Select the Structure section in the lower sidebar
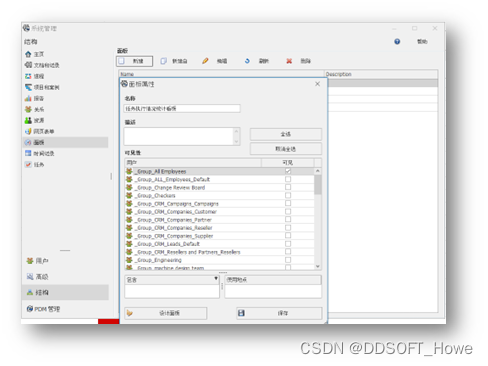 click(x=66, y=292)
